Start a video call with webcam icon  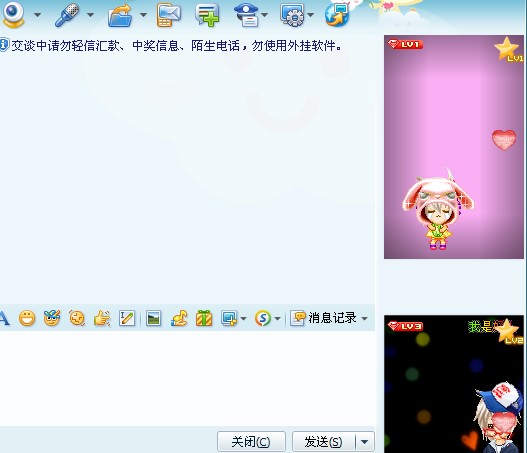pyautogui.click(x=13, y=14)
